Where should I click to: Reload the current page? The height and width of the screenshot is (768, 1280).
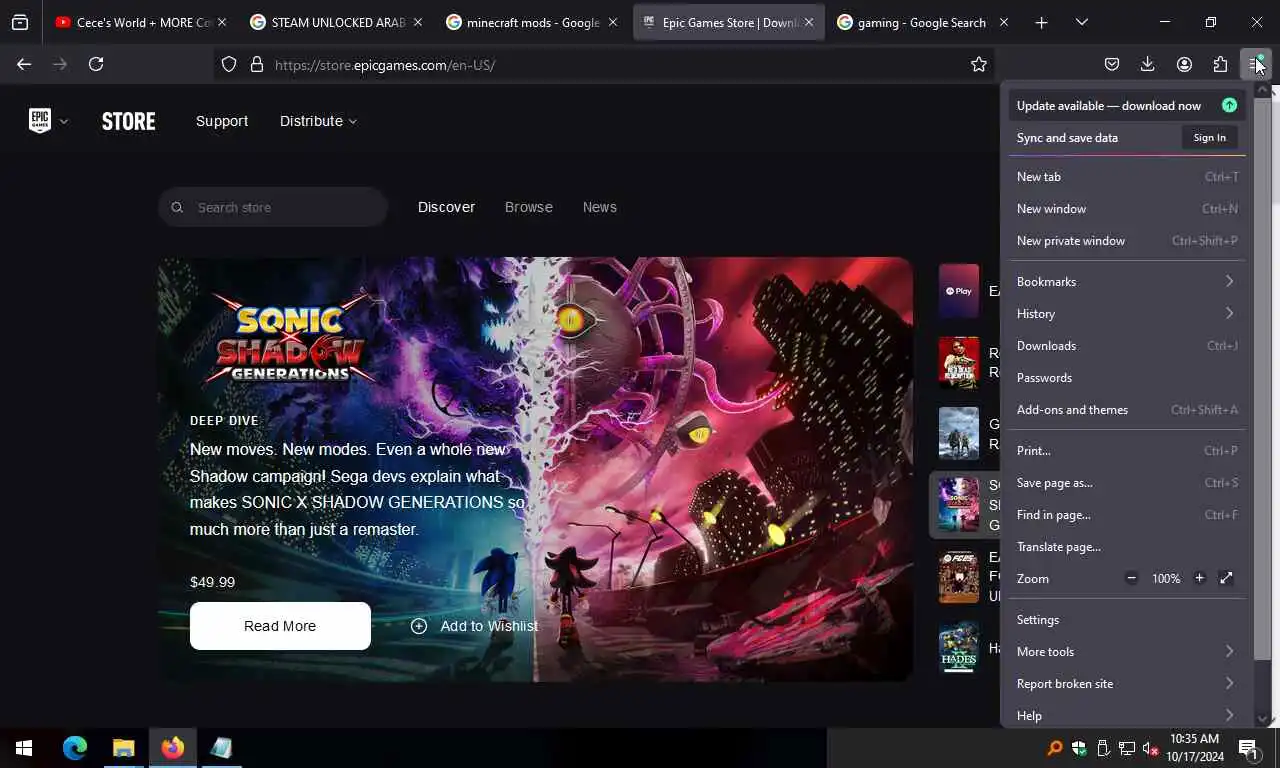[96, 64]
